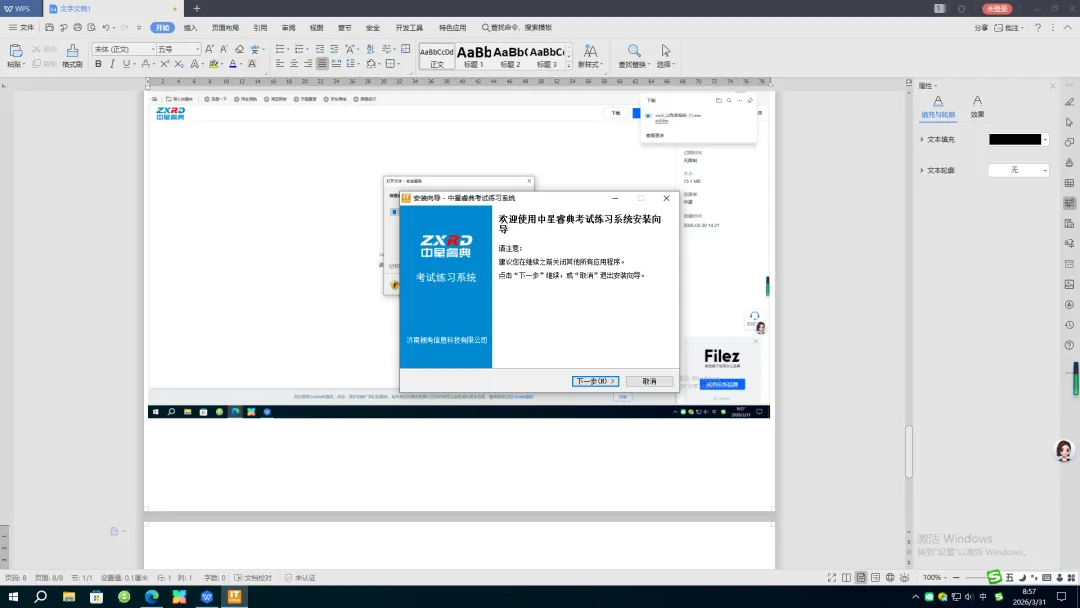This screenshot has width=1080, height=608.
Task: Click the clear formatting eraser icon
Action: (x=239, y=49)
